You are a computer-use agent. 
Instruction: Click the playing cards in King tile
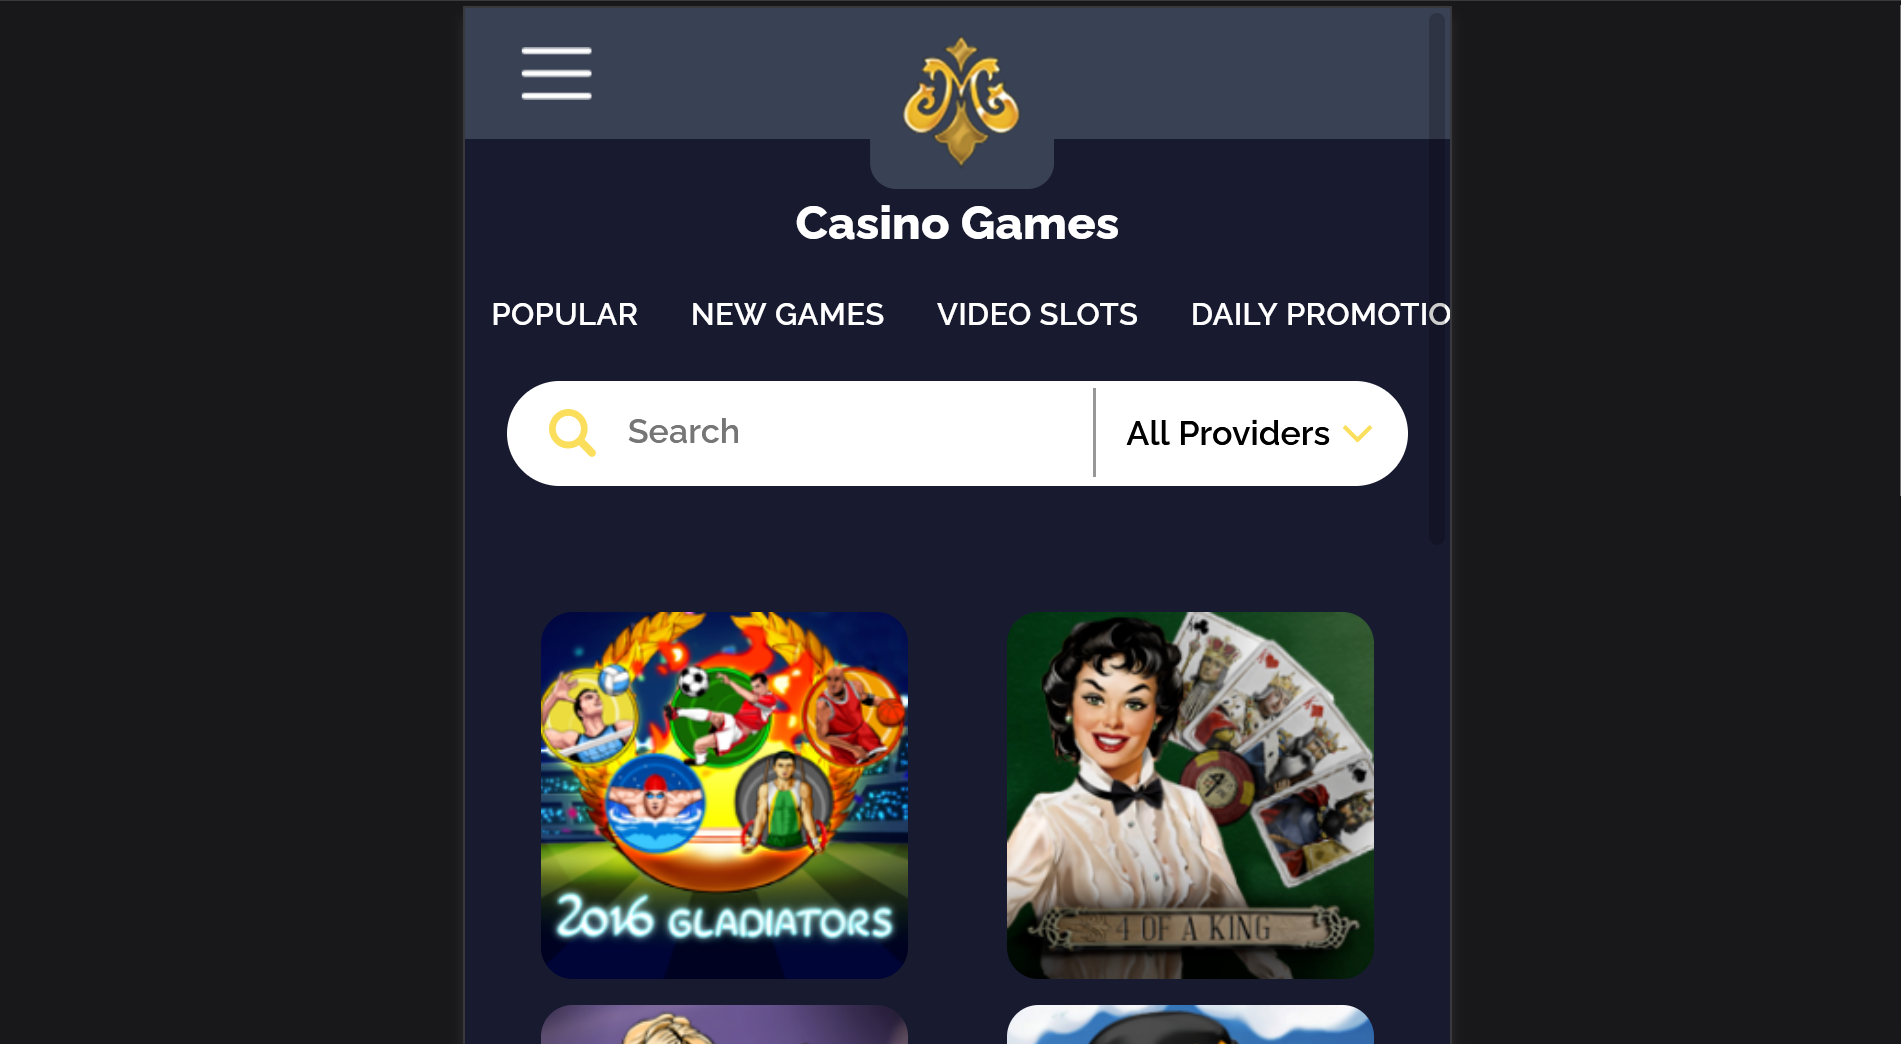point(1270,745)
